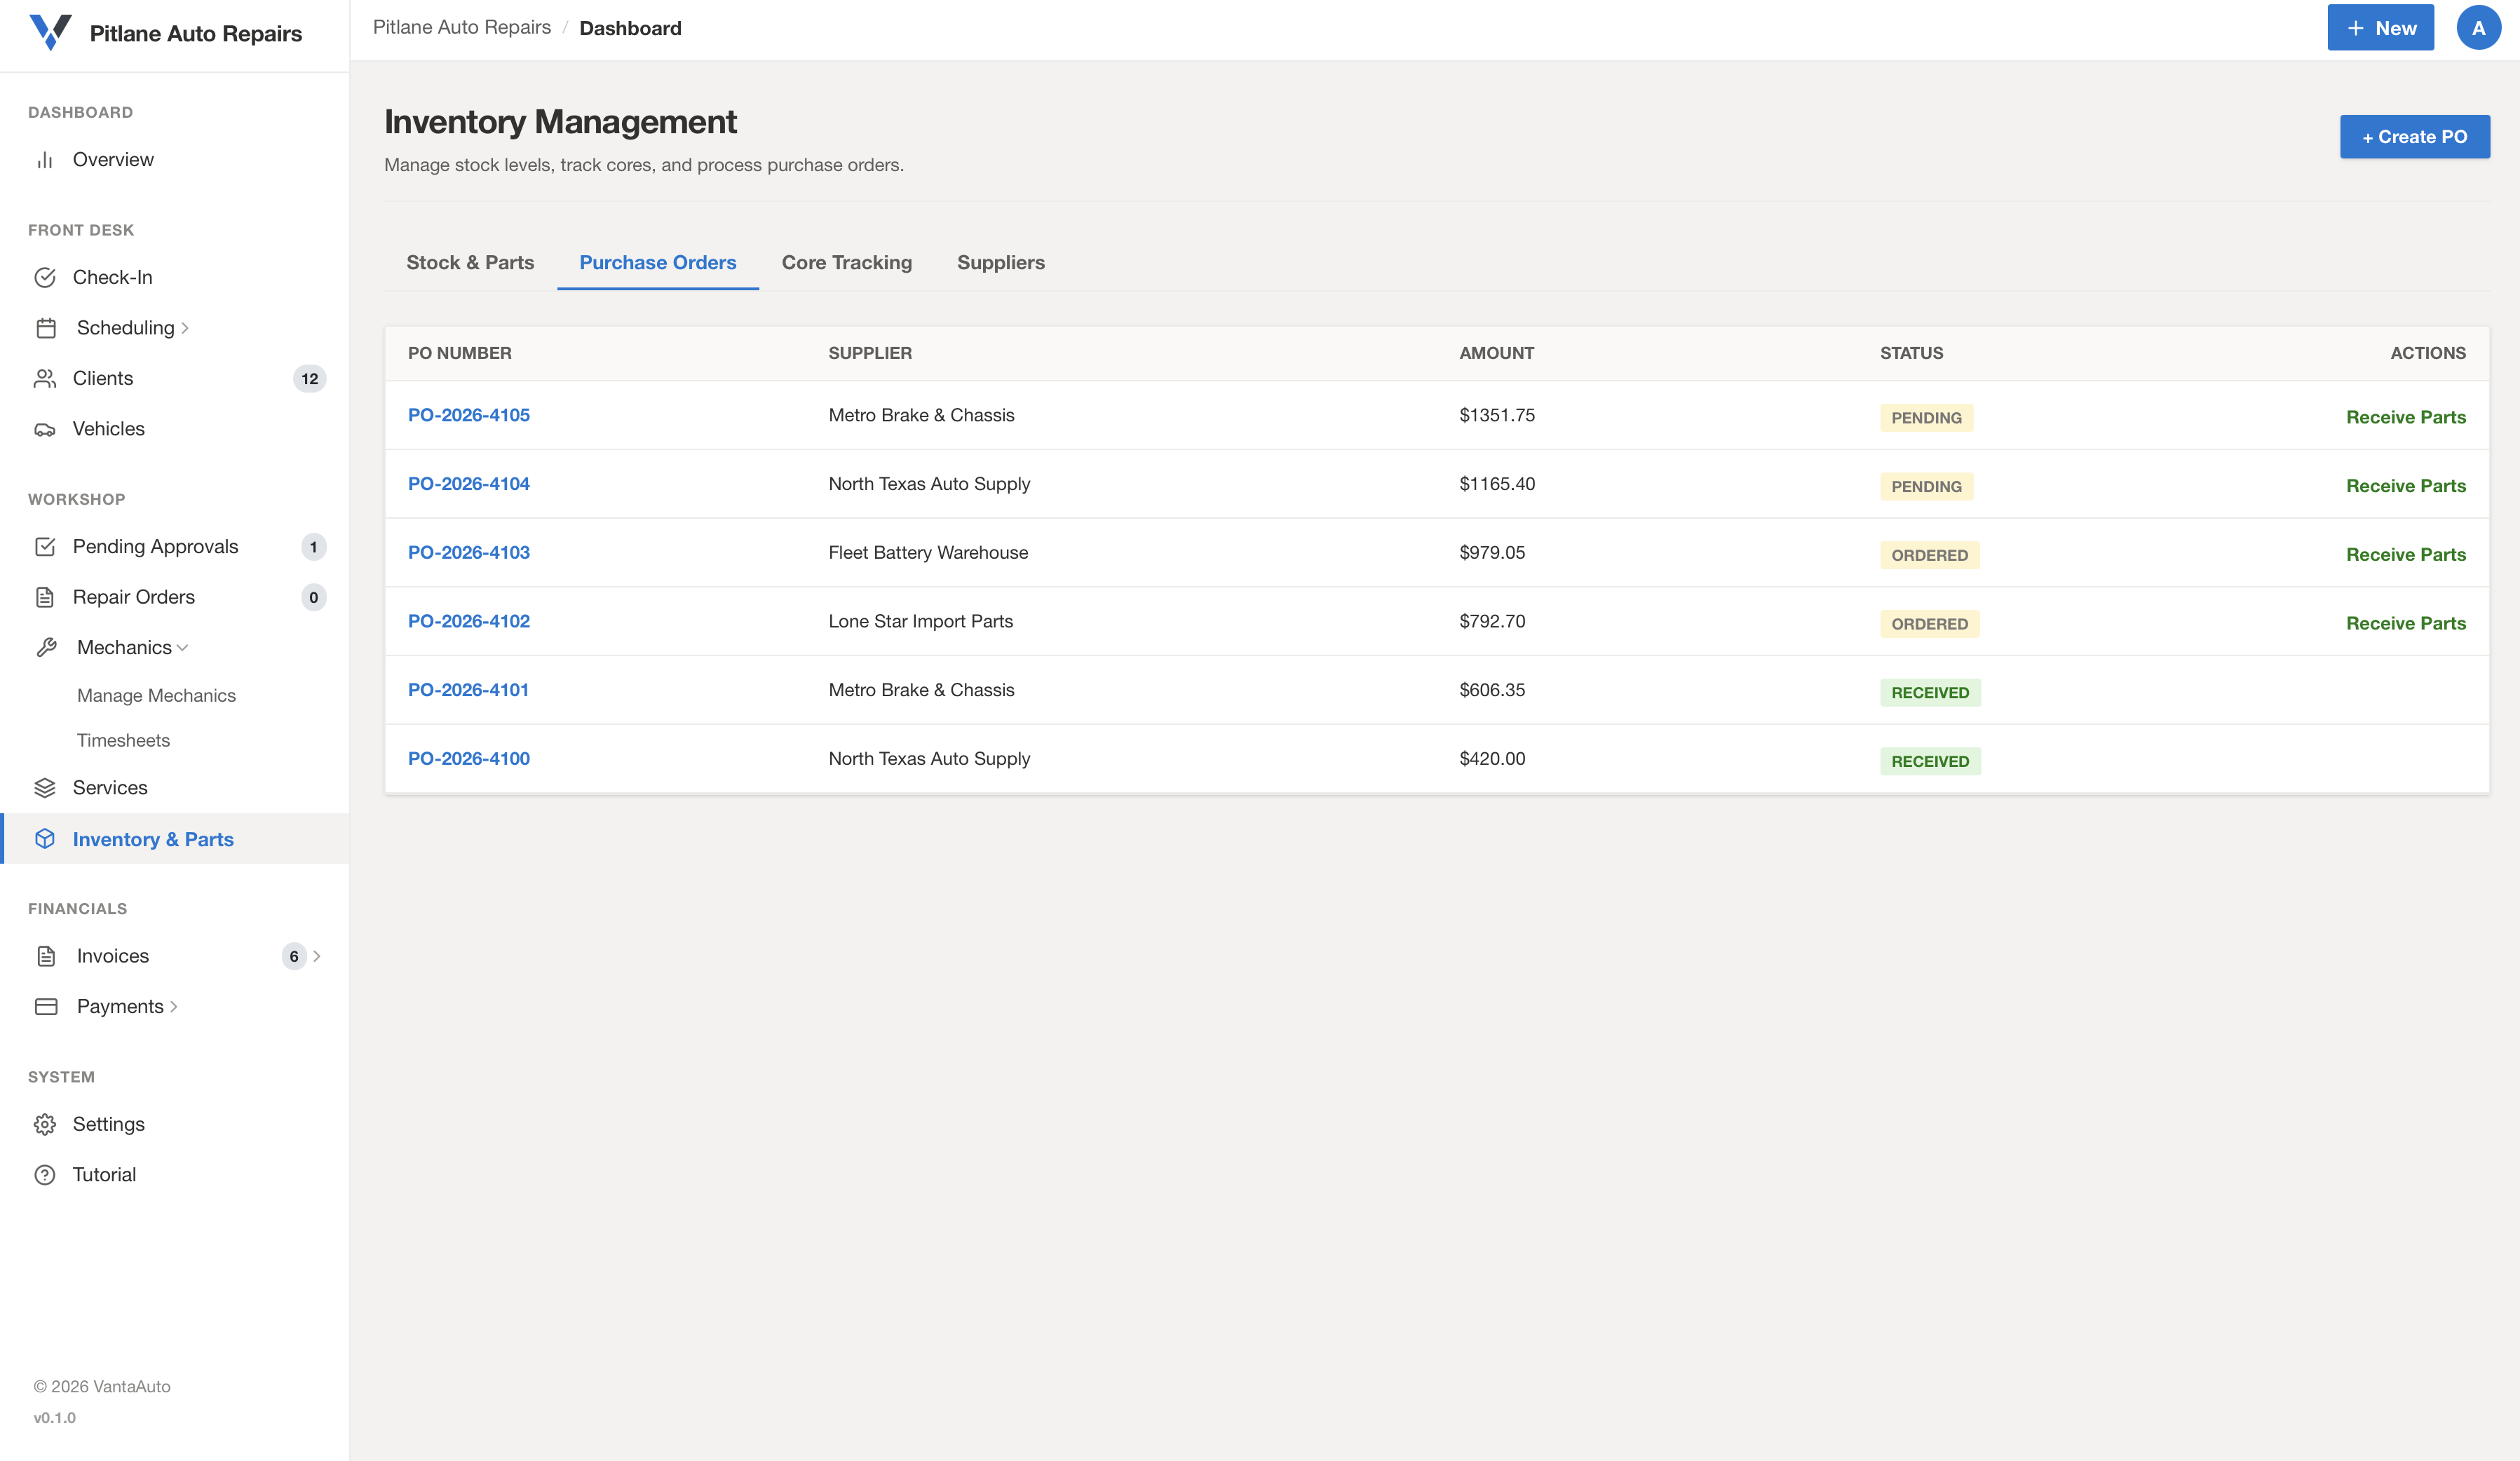
Task: Click the Invoices file icon
Action: 46,956
